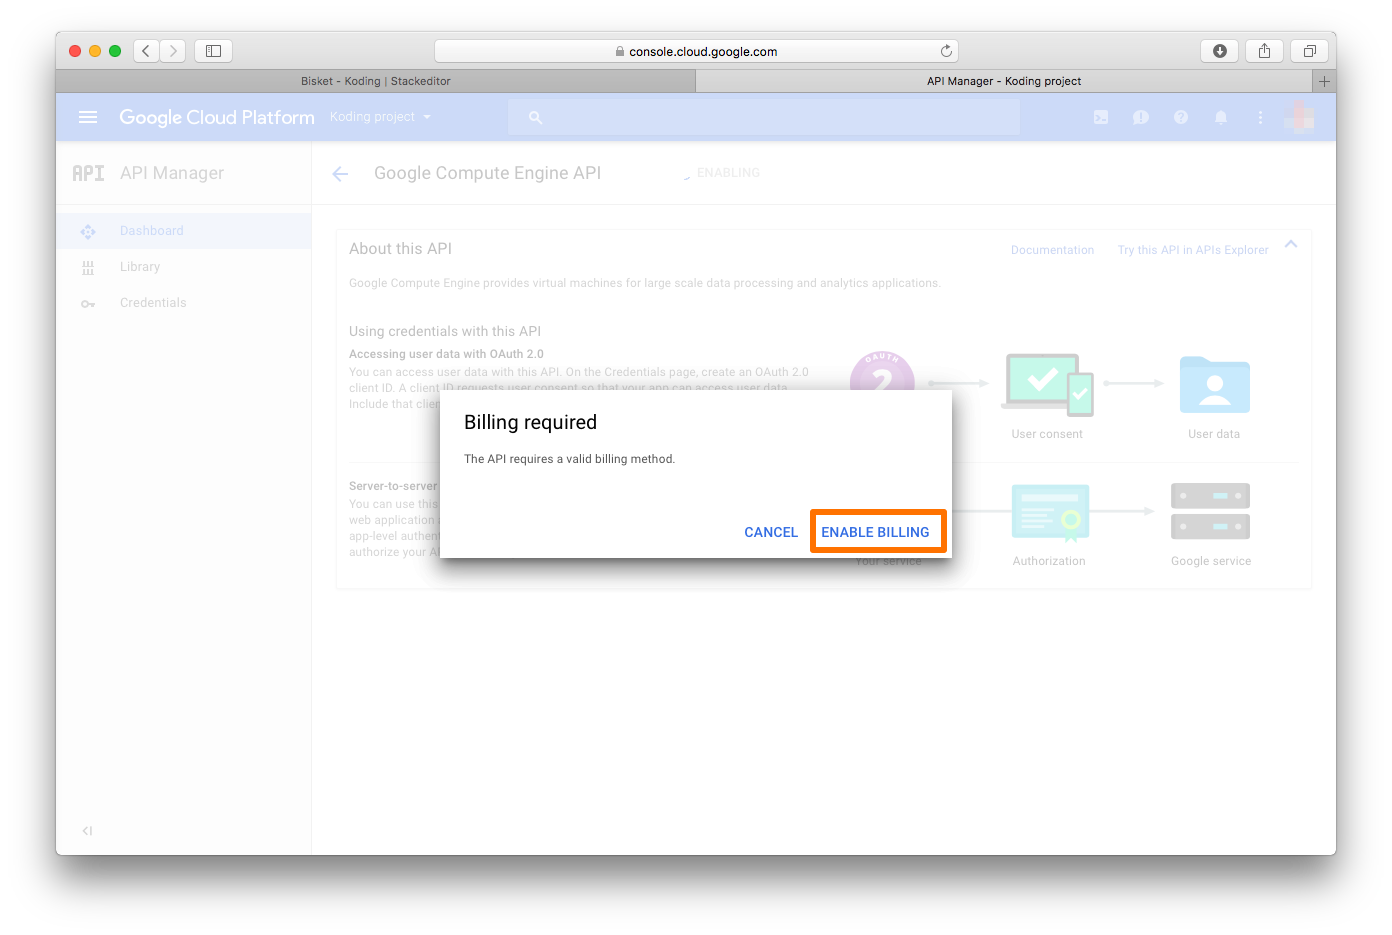The image size is (1392, 935).
Task: Open the Koding project selector dropdown
Action: pyautogui.click(x=381, y=117)
